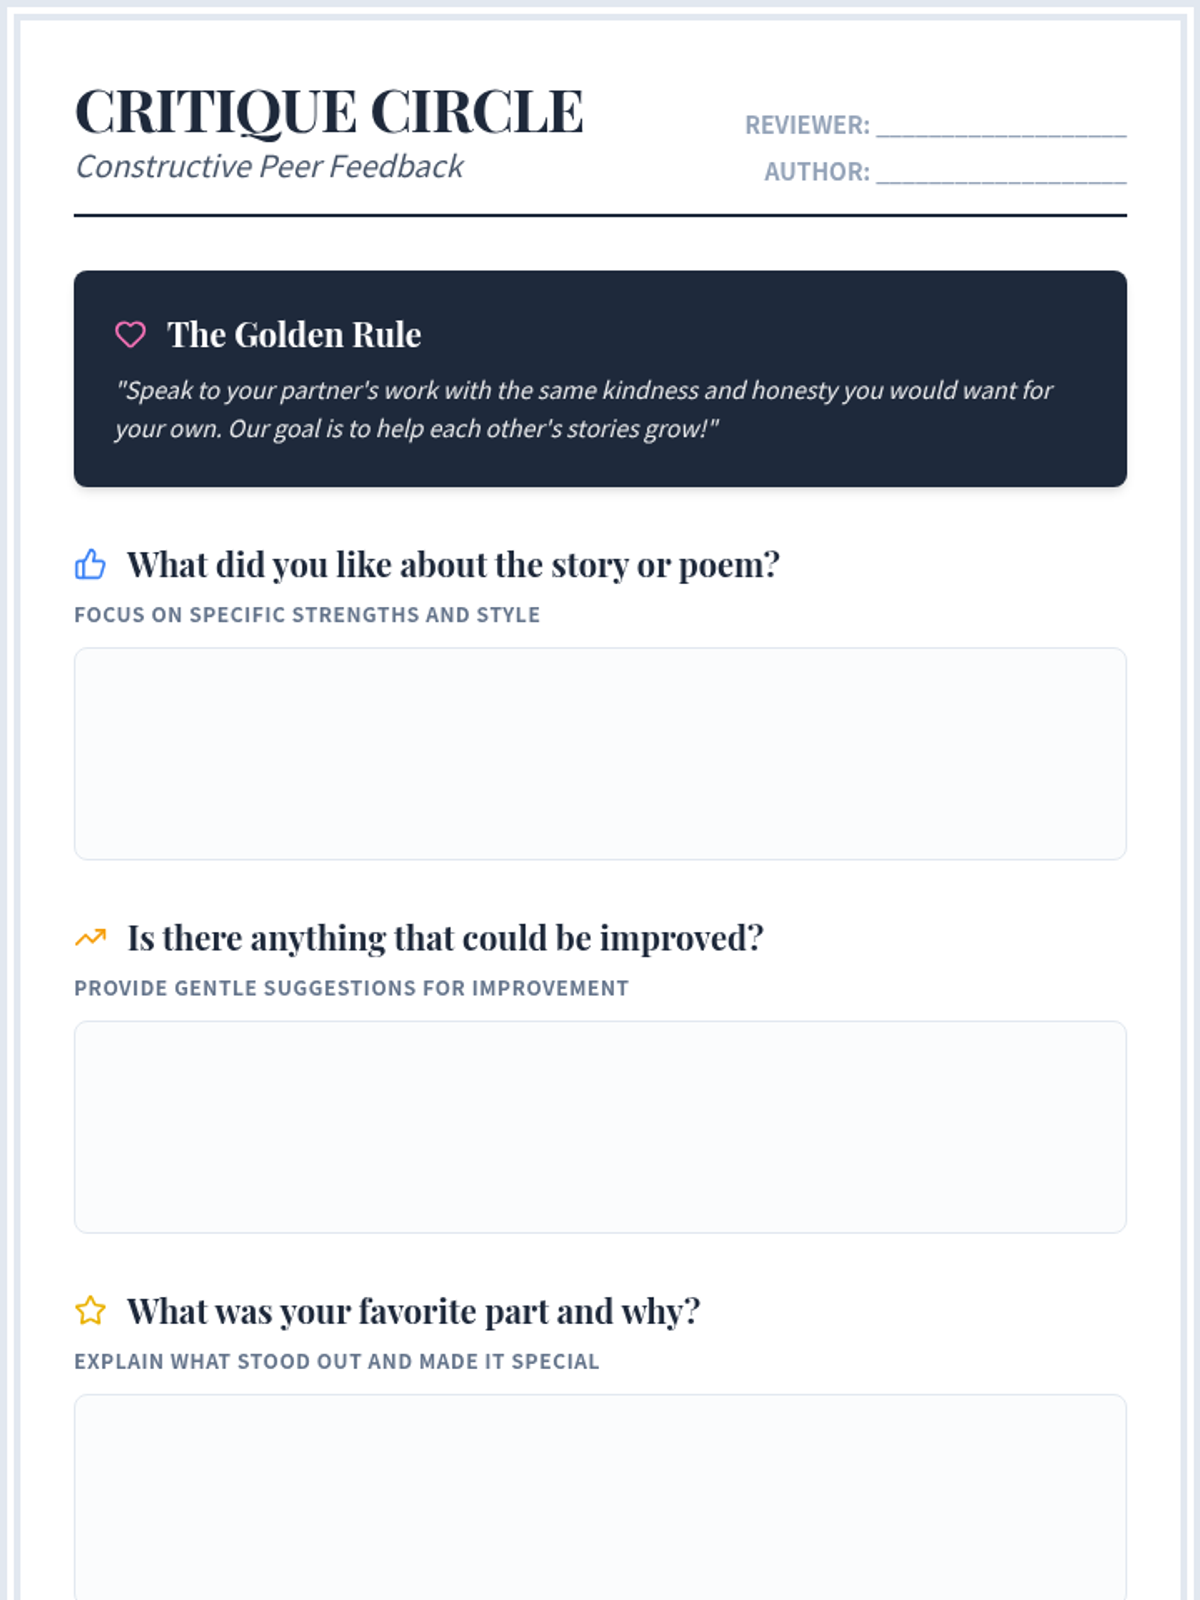Click the Golden Rule quote text
Screen dimensions: 1200x1600
coord(583,409)
